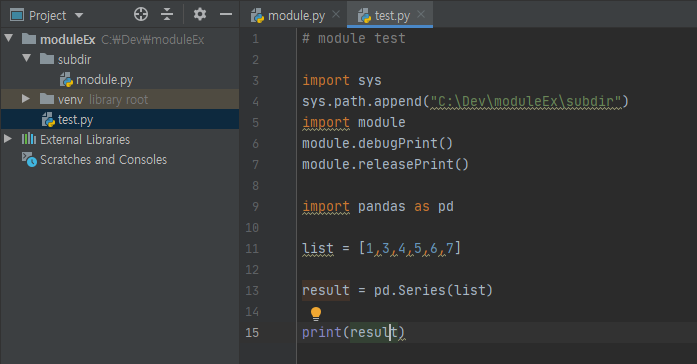Click the Project tool window icon

(17, 16)
